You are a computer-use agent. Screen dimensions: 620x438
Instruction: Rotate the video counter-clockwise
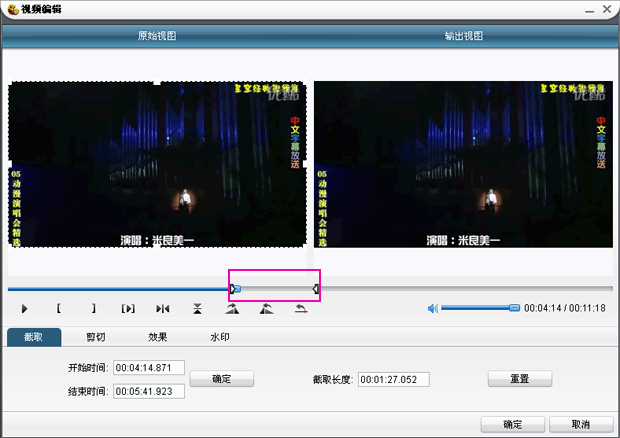pos(267,309)
